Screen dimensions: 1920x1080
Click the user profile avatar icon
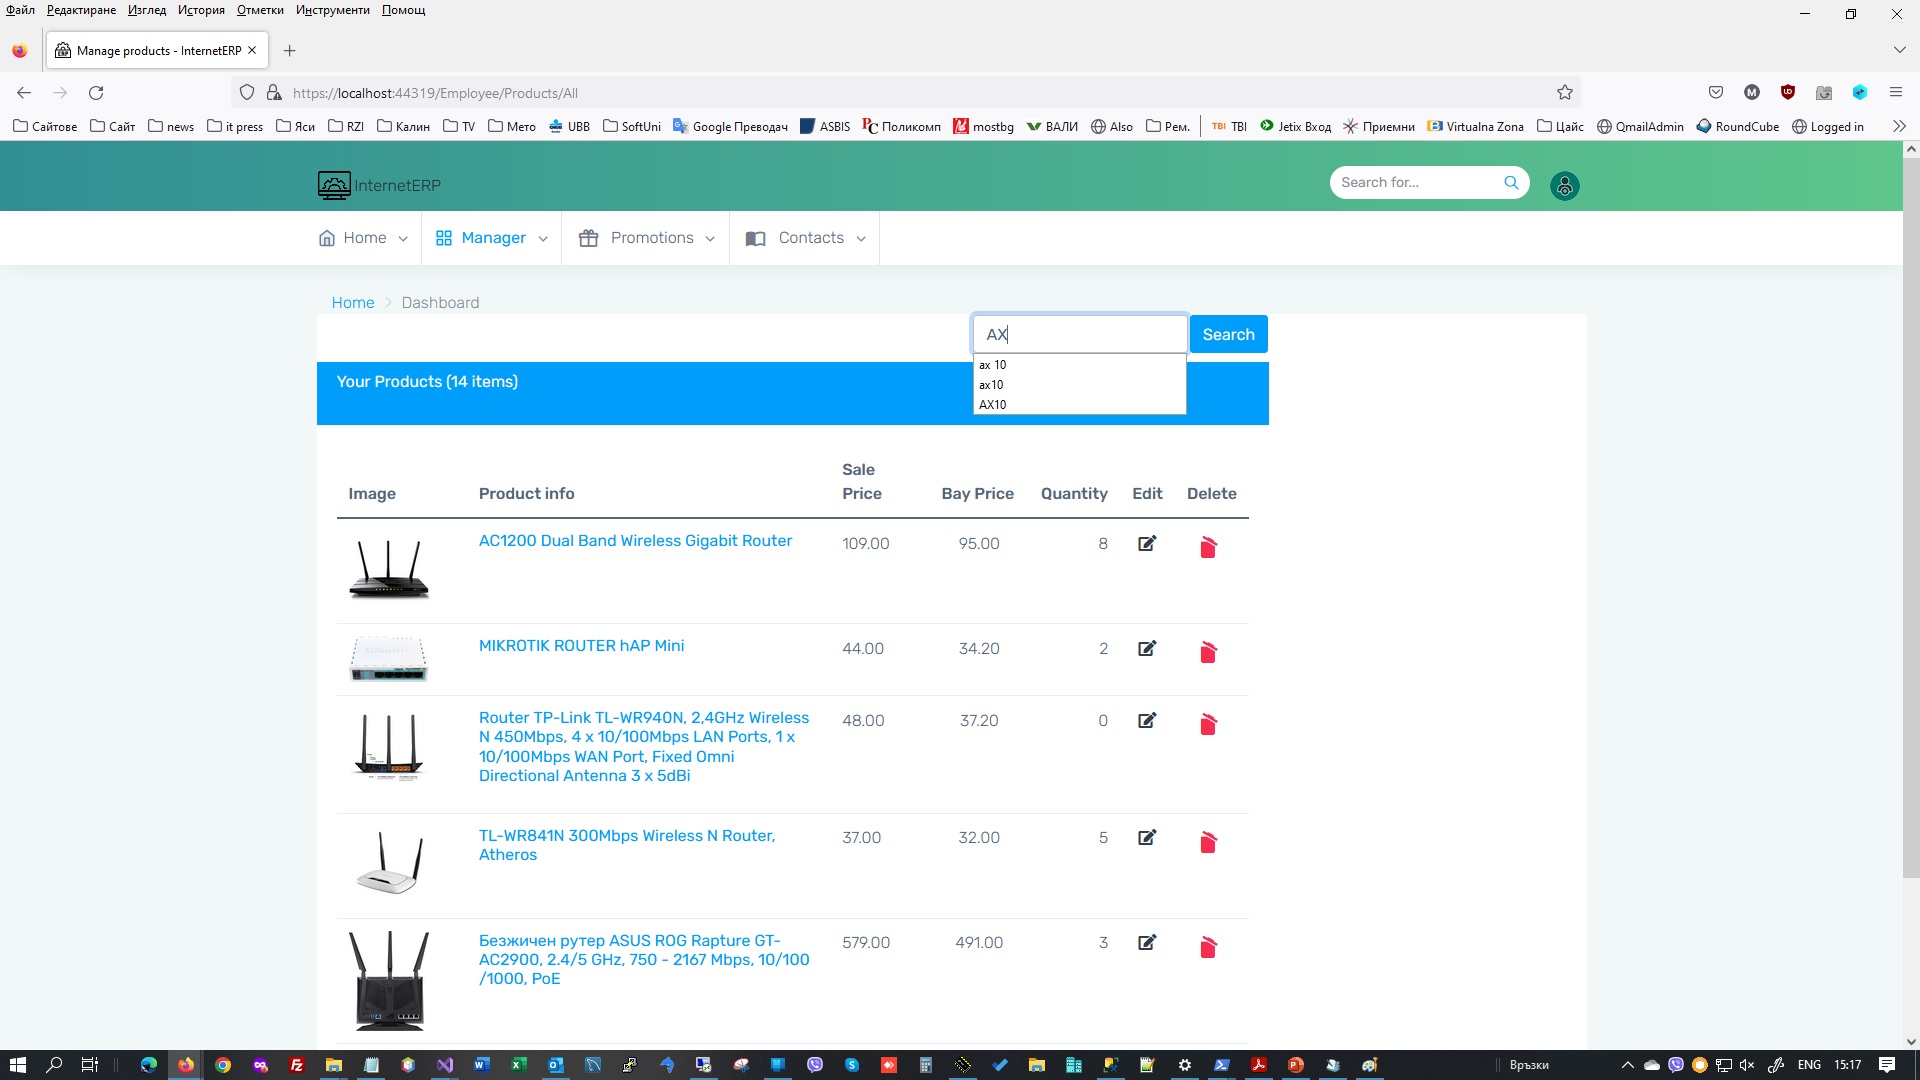(1564, 186)
